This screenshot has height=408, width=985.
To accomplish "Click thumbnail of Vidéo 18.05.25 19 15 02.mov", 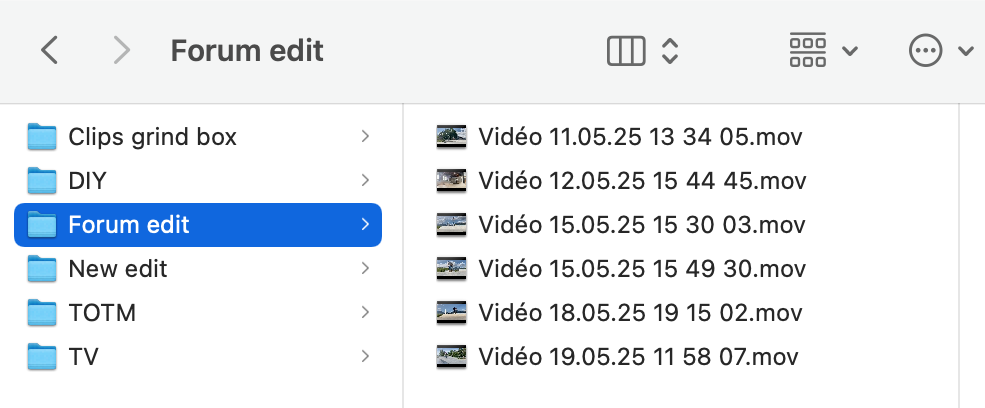I will tap(451, 312).
